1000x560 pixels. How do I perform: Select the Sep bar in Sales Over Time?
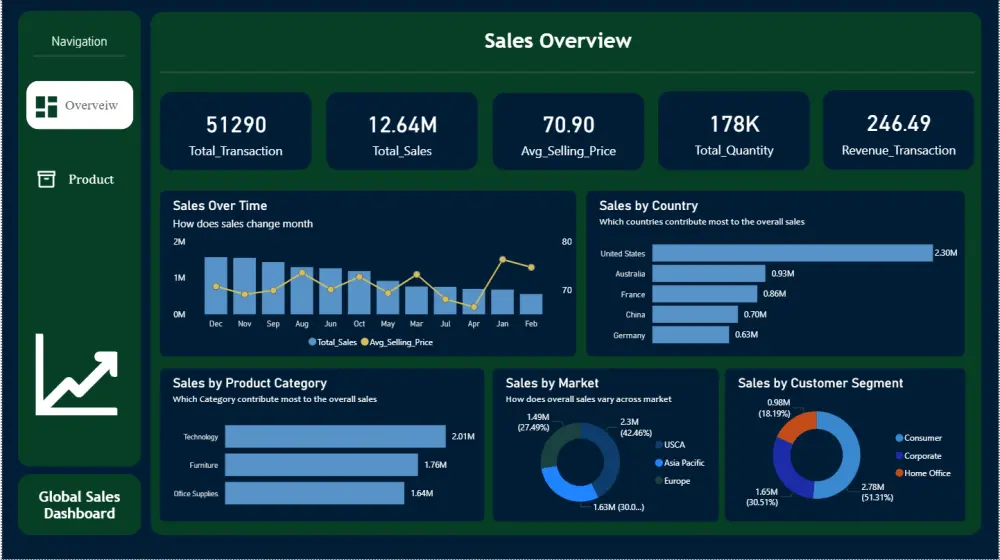pos(273,288)
